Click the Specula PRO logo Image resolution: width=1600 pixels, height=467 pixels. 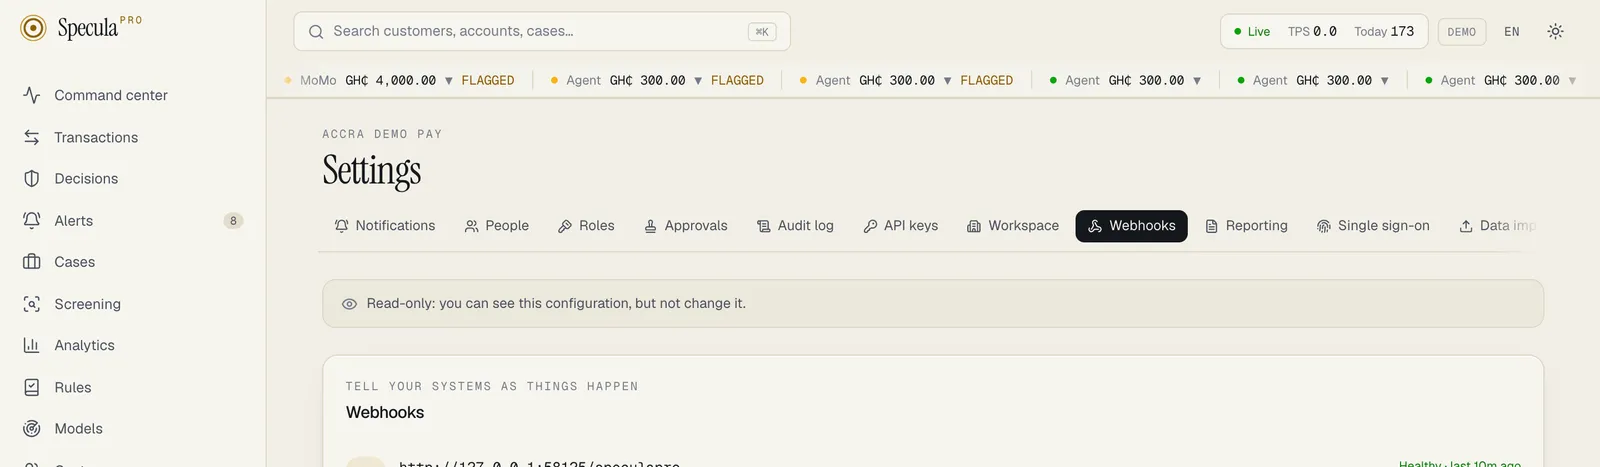coord(81,28)
